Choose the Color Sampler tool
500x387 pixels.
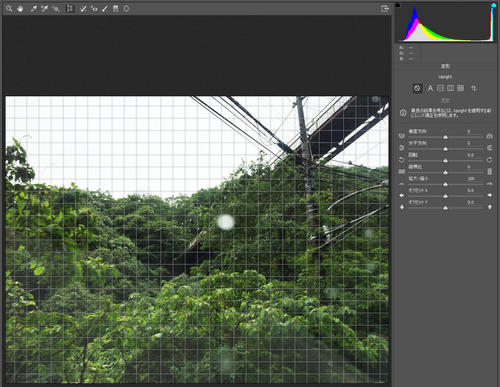point(45,9)
